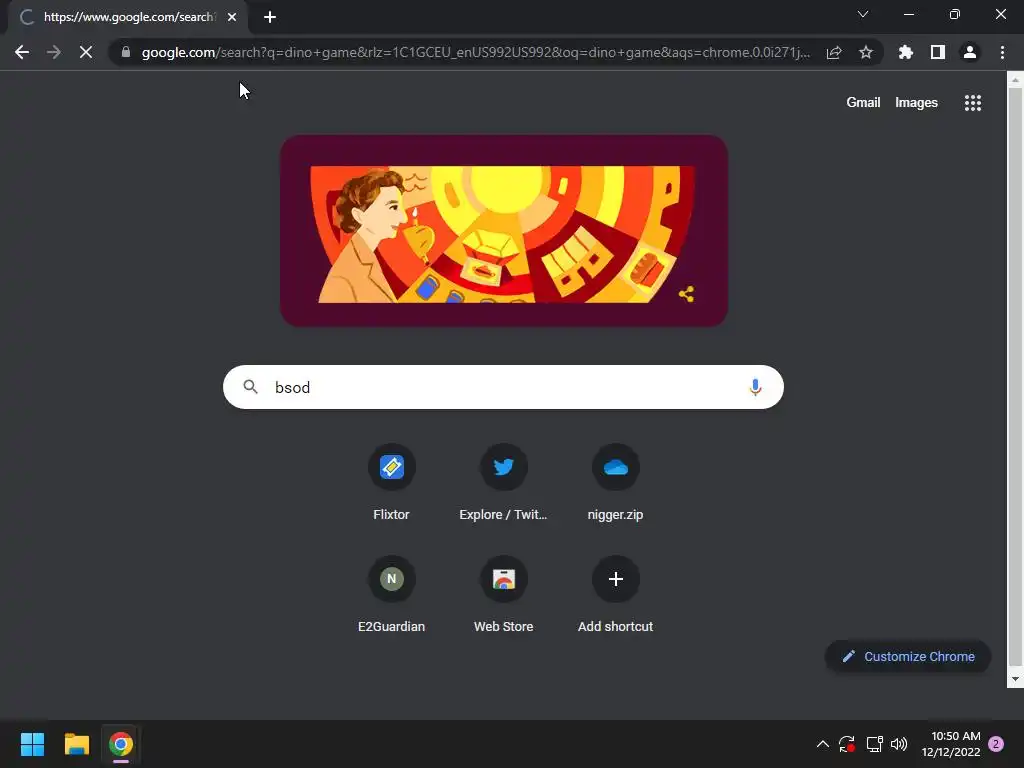Go back to the previous page
The image size is (1024, 768).
(22, 52)
